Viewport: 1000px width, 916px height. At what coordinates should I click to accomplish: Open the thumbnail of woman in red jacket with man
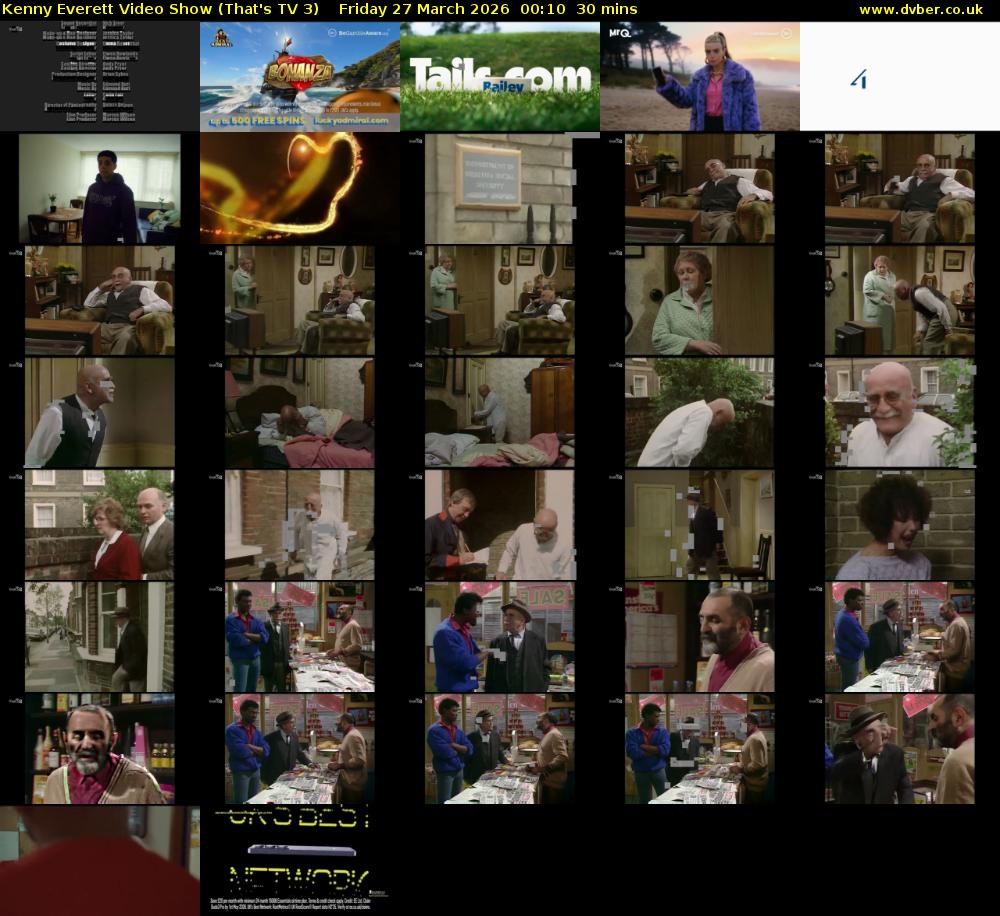click(99, 525)
